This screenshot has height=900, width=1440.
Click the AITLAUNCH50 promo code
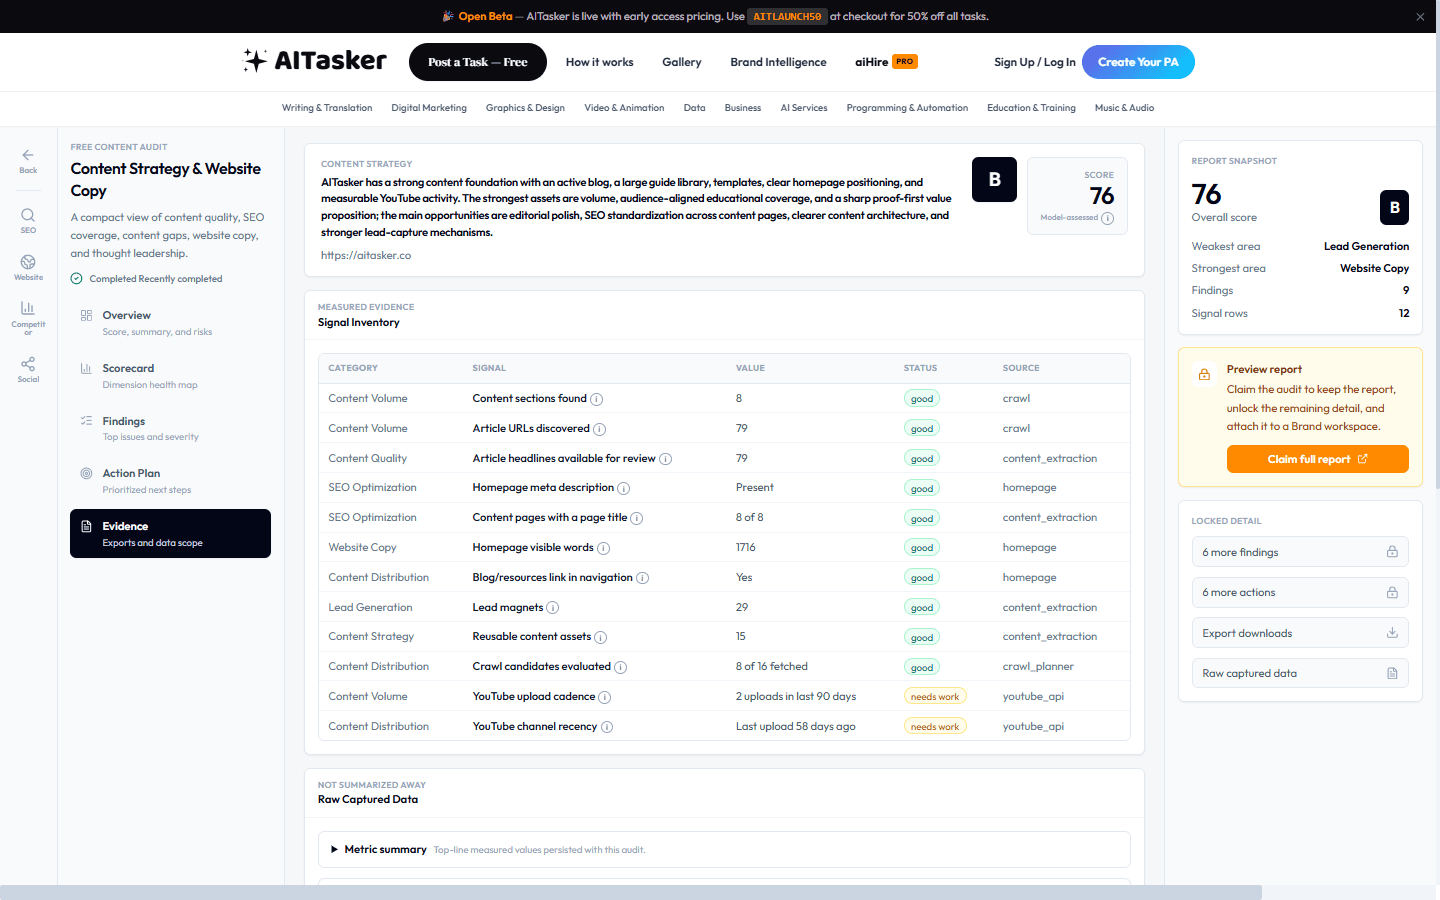788,17
